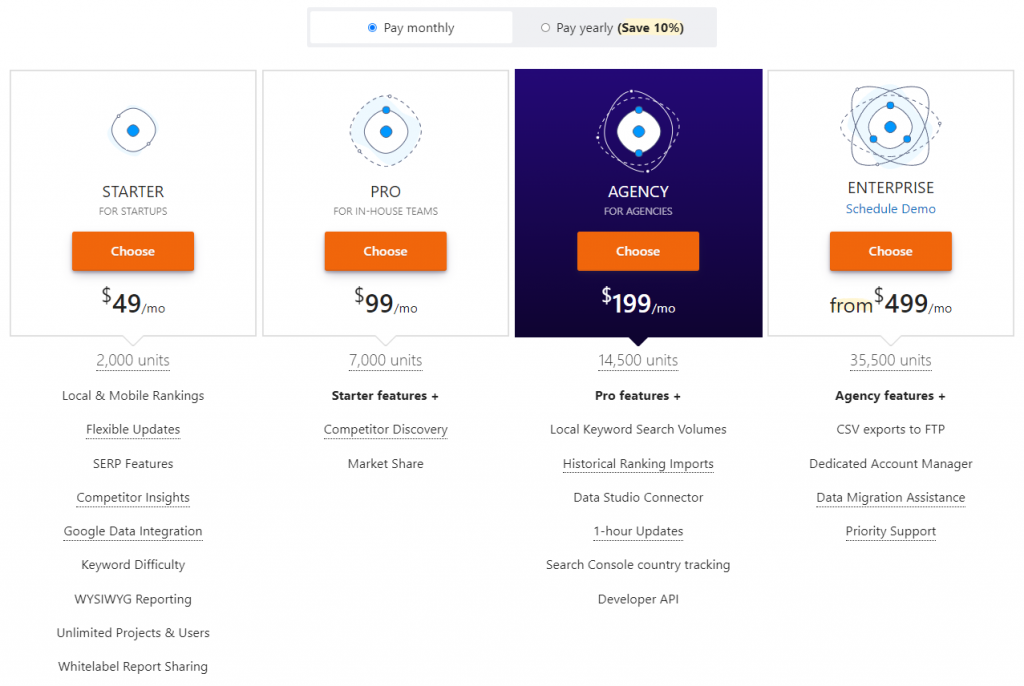This screenshot has height=686, width=1024.
Task: Click the Pro plan orbit icon
Action: 385,131
